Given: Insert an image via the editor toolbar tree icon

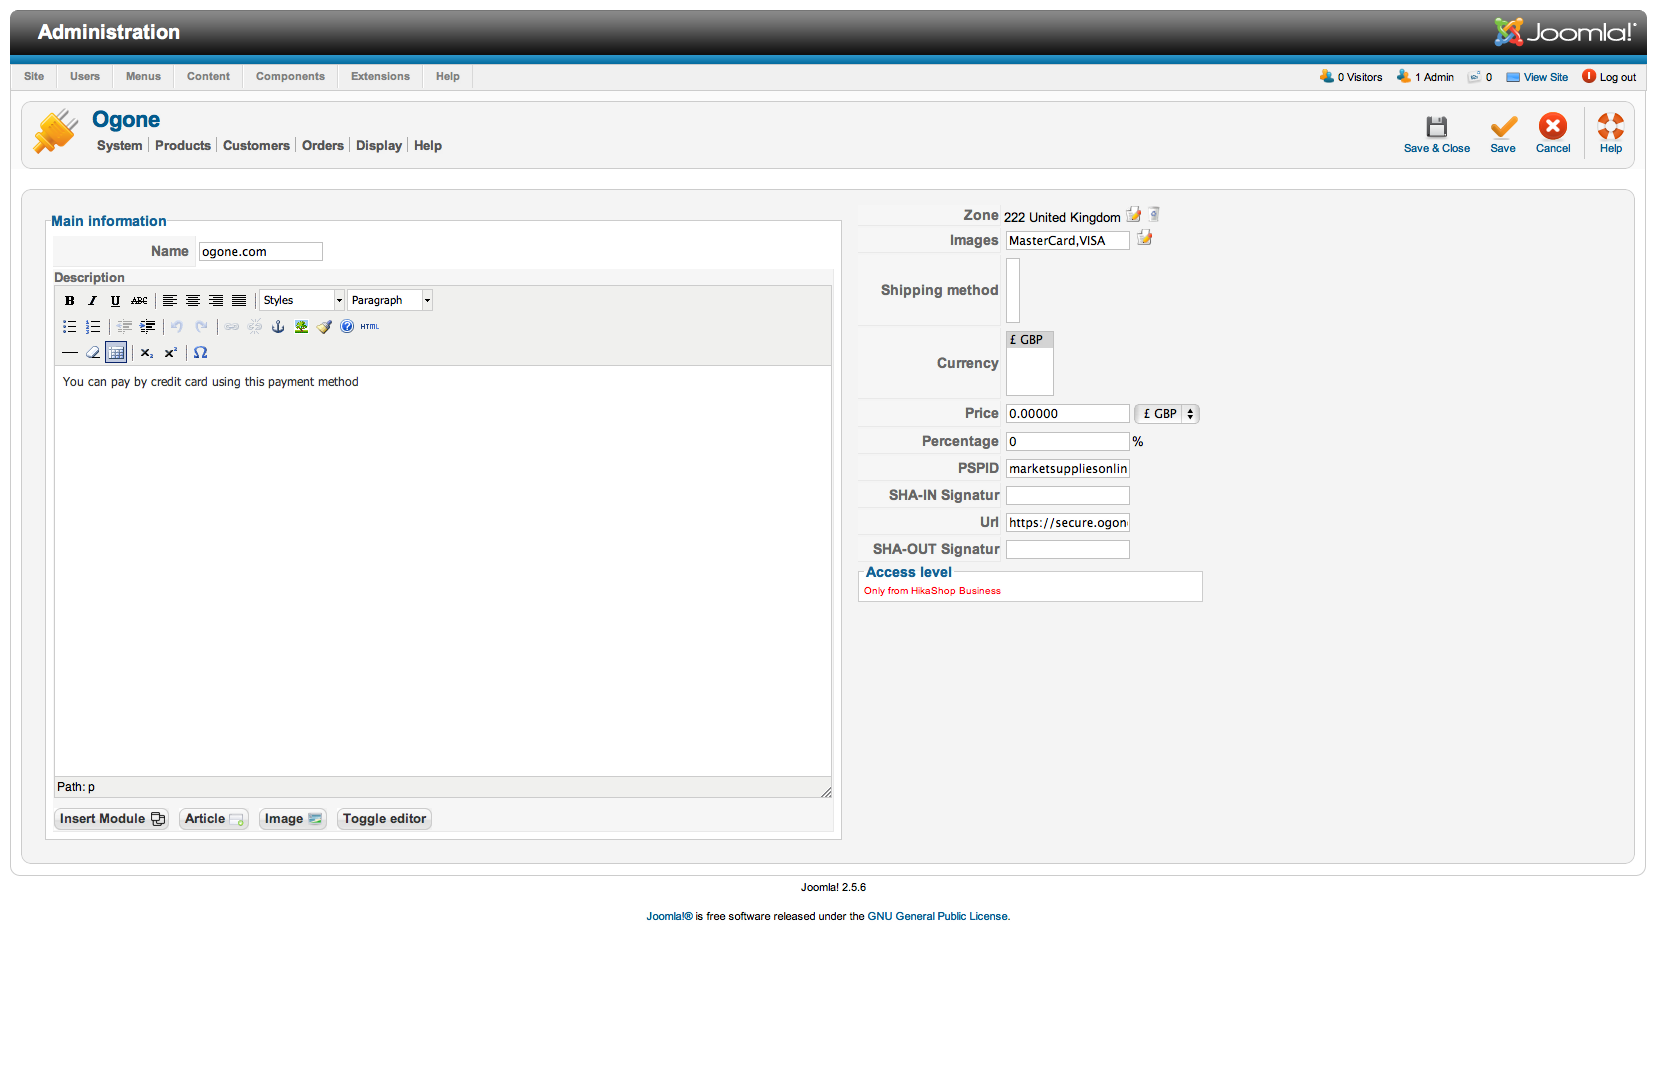Looking at the screenshot, I should 301,326.
